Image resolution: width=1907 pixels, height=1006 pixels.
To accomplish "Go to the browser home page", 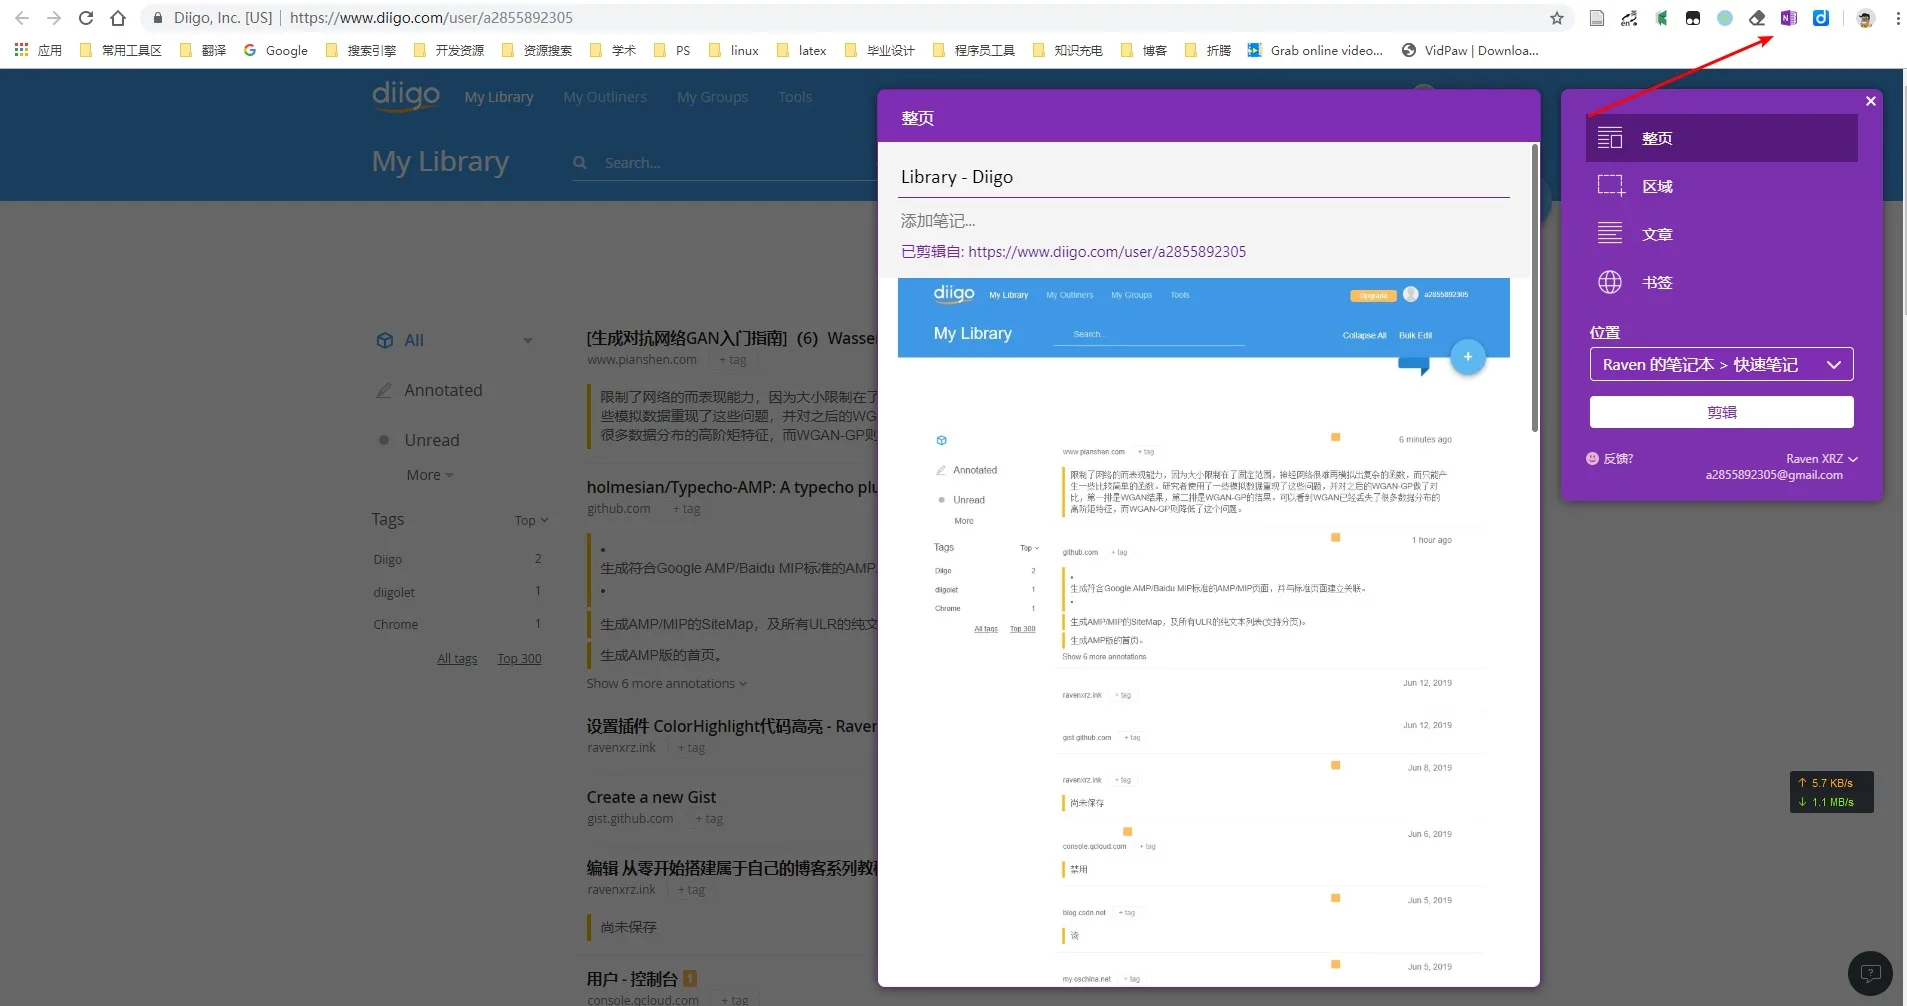I will [x=118, y=18].
